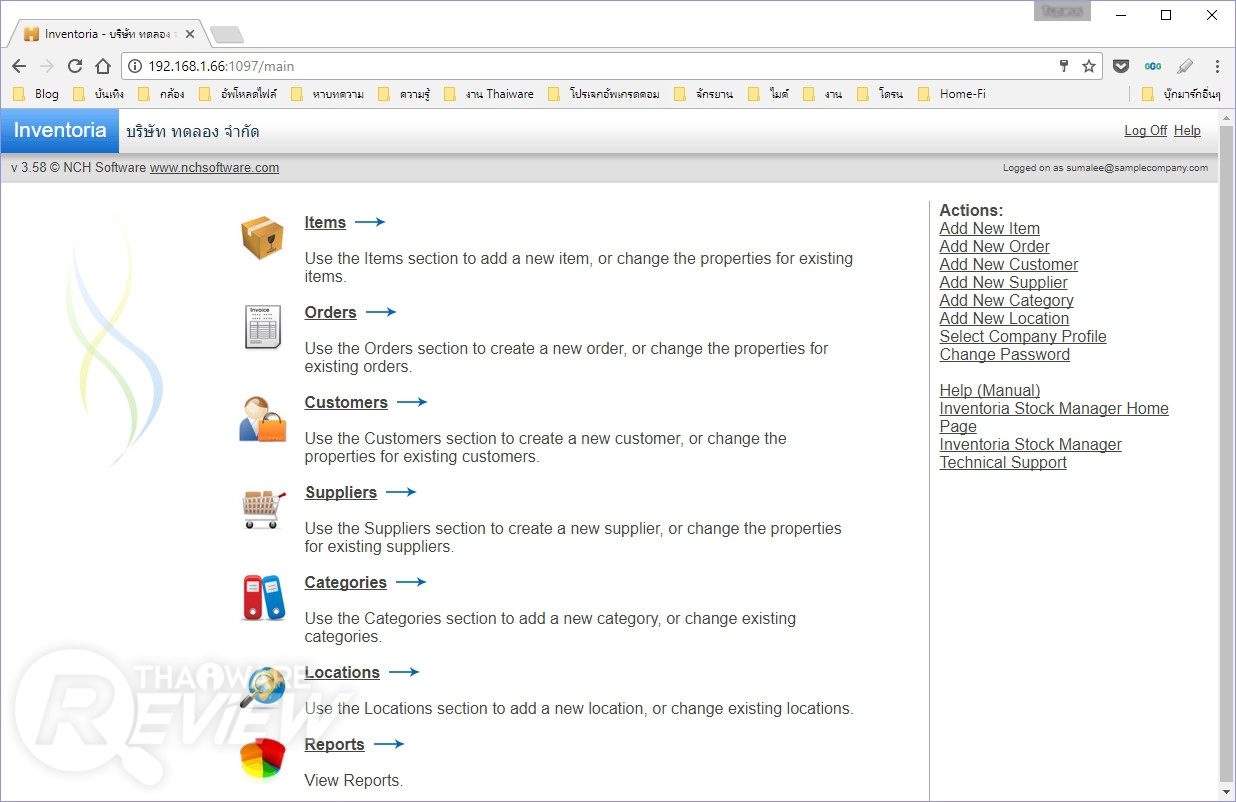Click the Reports pie chart icon
The height and width of the screenshot is (802, 1236).
(263, 760)
